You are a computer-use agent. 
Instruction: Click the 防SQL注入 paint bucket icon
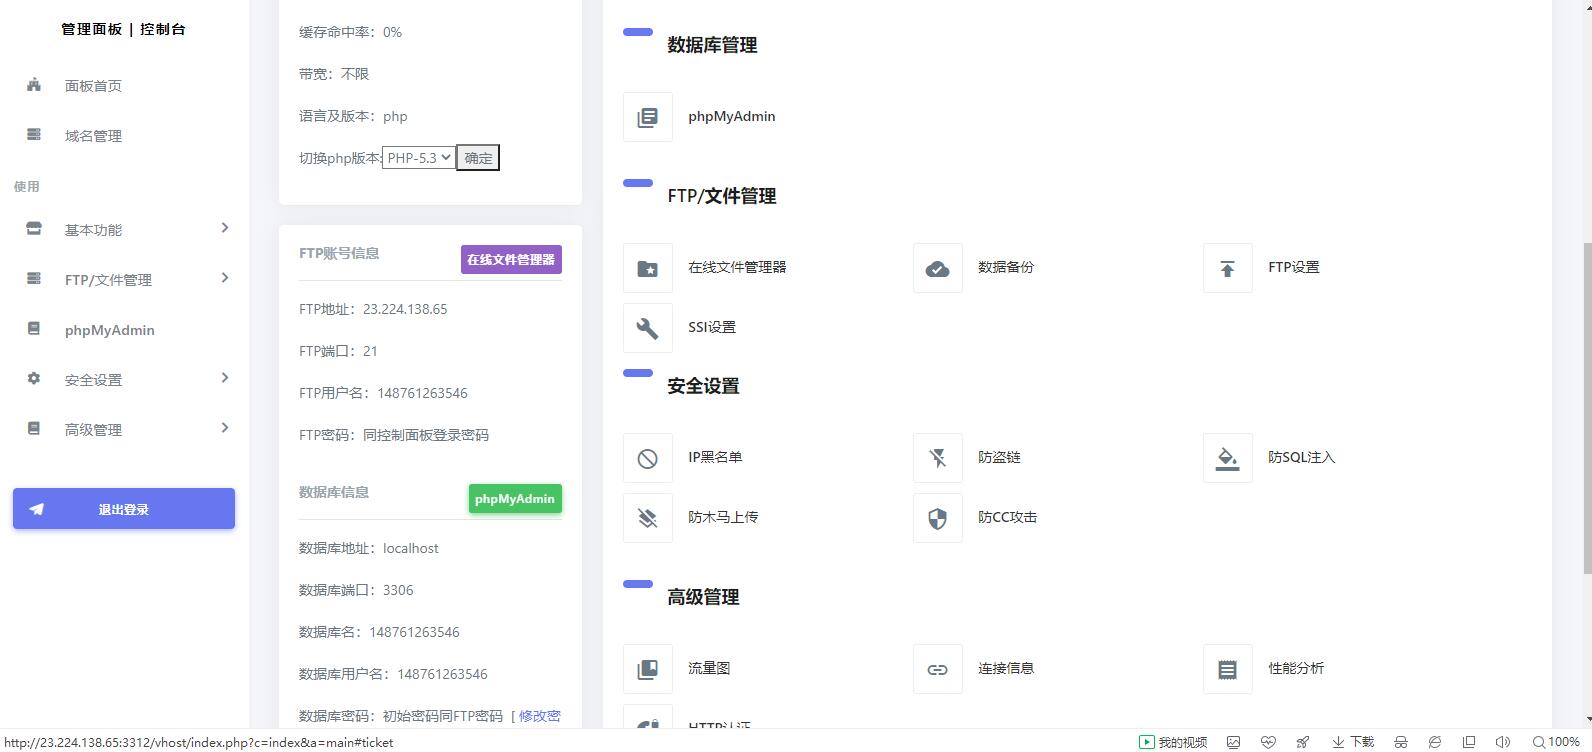pos(1227,458)
